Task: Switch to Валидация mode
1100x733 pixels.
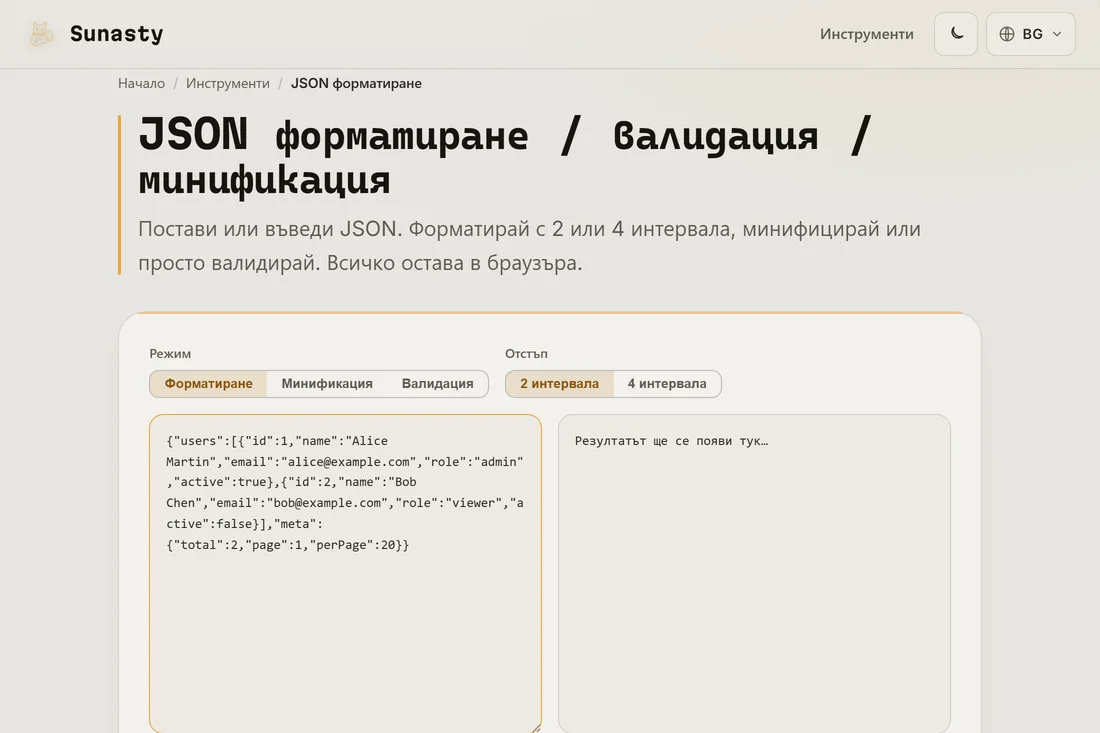Action: (x=437, y=384)
